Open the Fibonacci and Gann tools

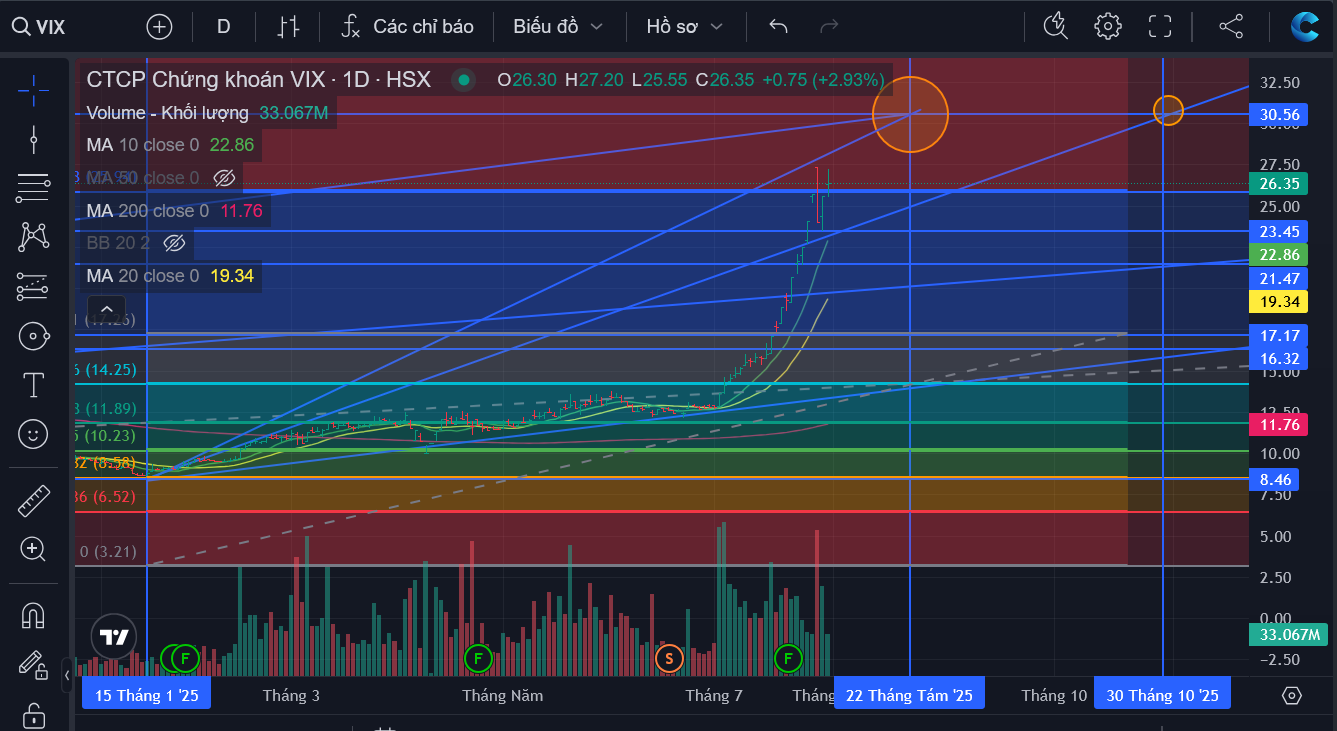[33, 186]
